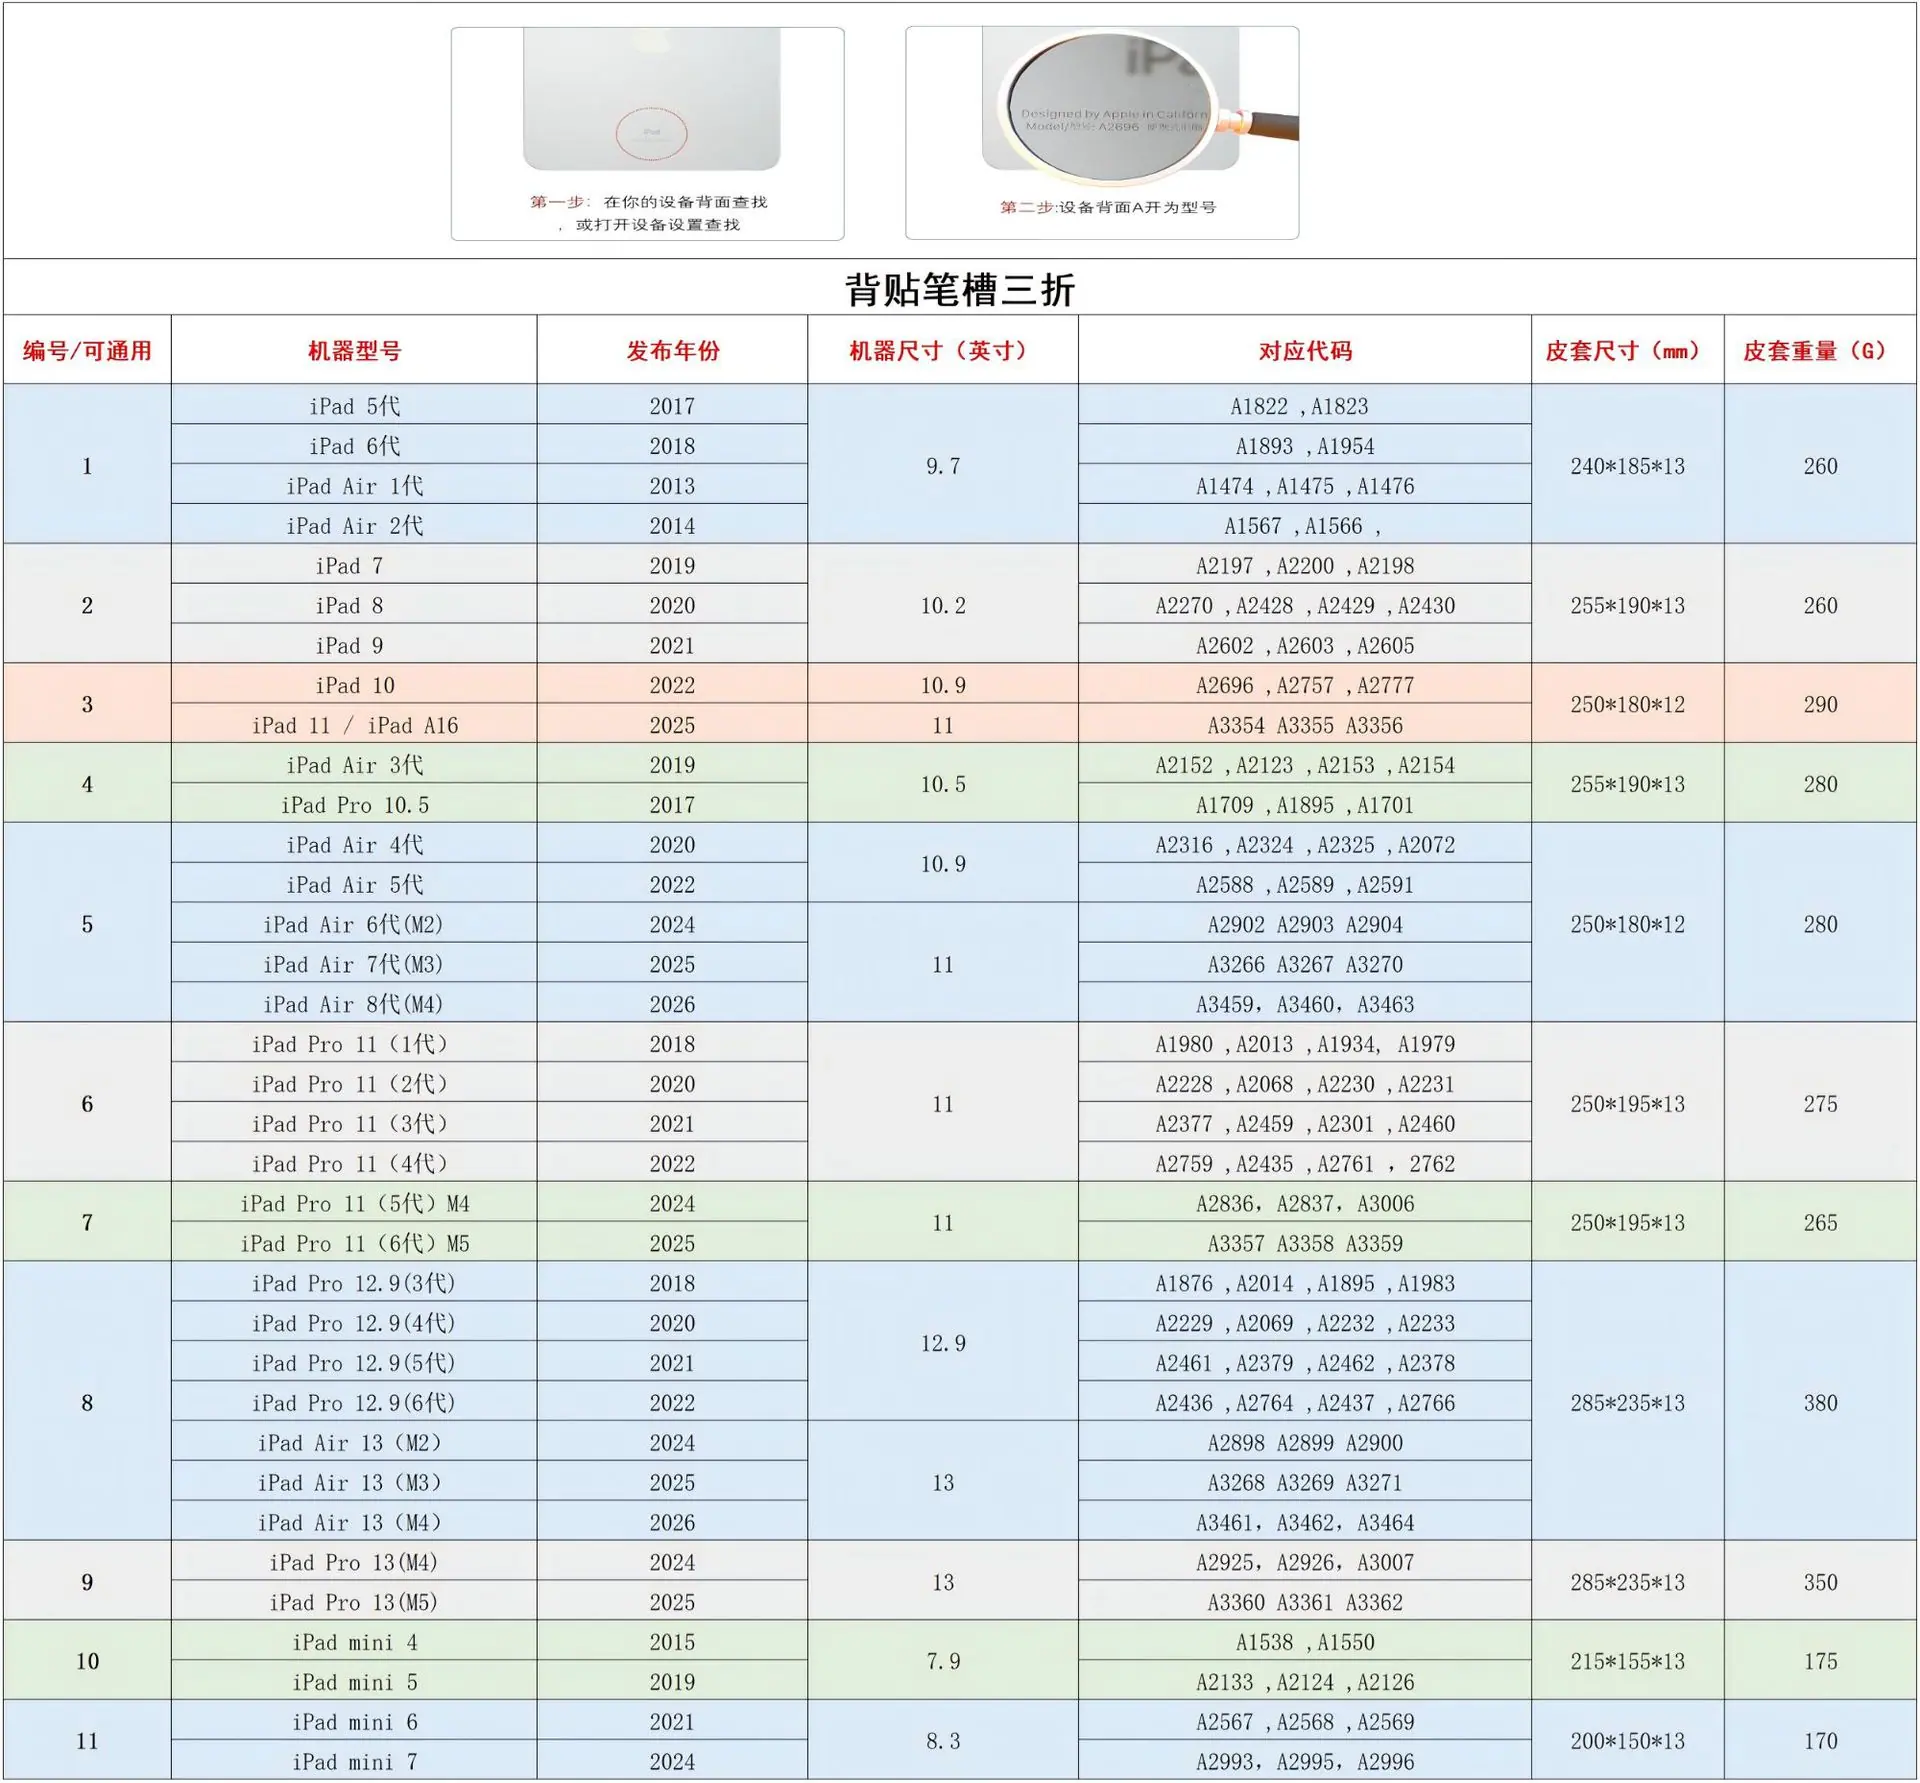Select the 9.7 inch size cell
Viewport: 1920px width, 1783px height.
pos(943,466)
